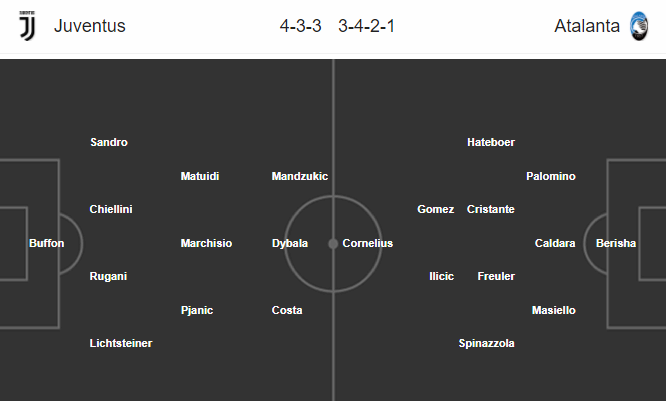Select midfielder Marchisio

206,243
